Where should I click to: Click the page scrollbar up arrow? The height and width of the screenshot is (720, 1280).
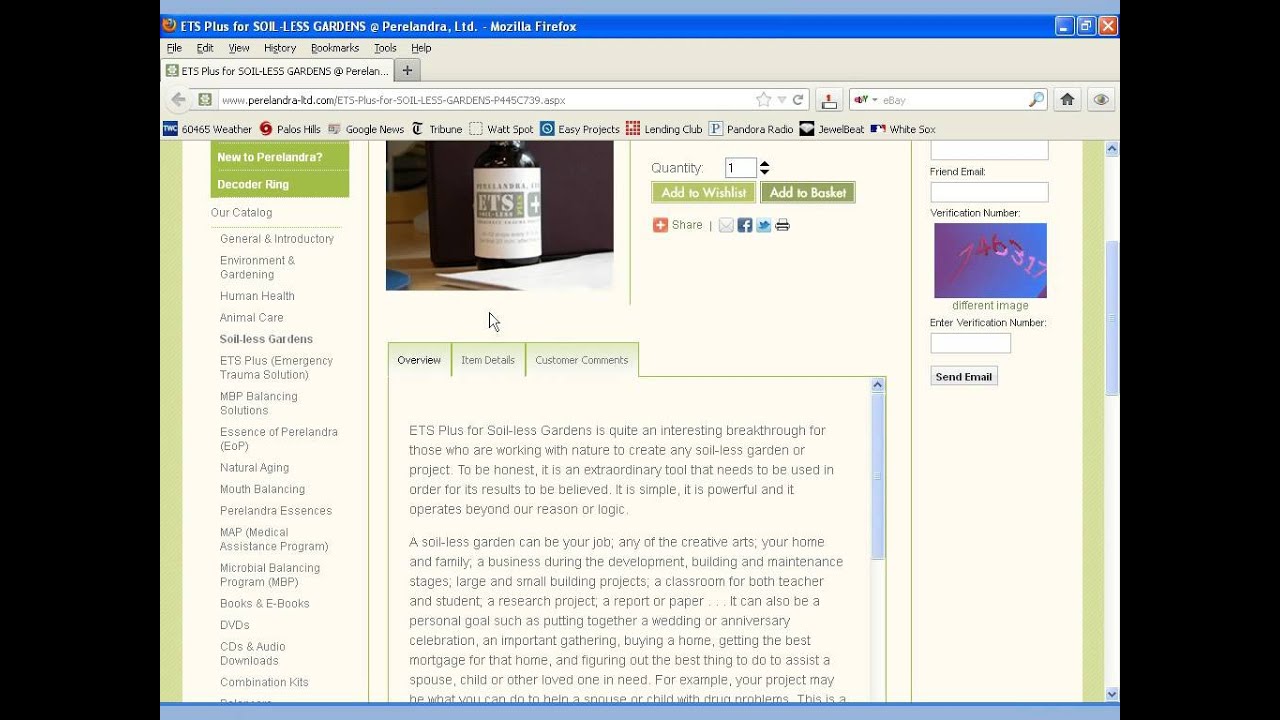1111,149
